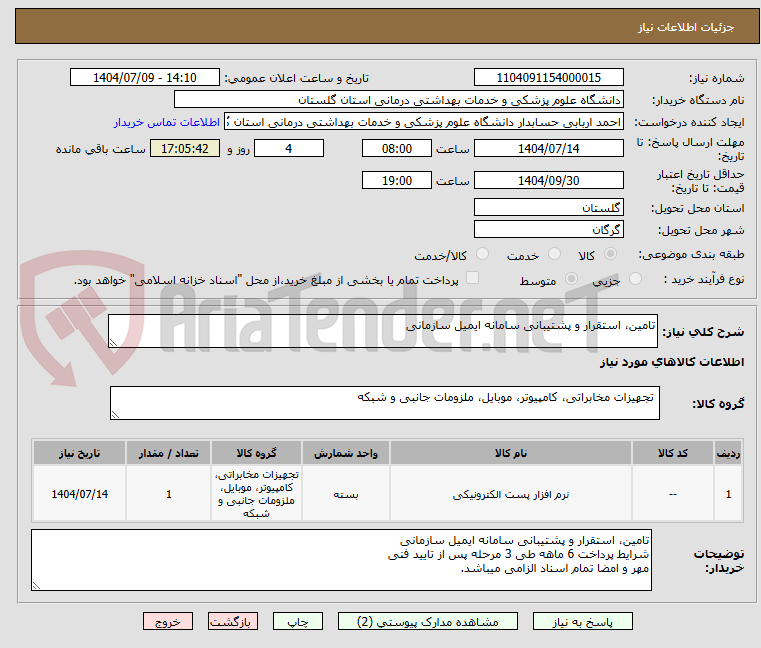Click the delivery city field گرگان
The height and width of the screenshot is (648, 761).
(548, 230)
